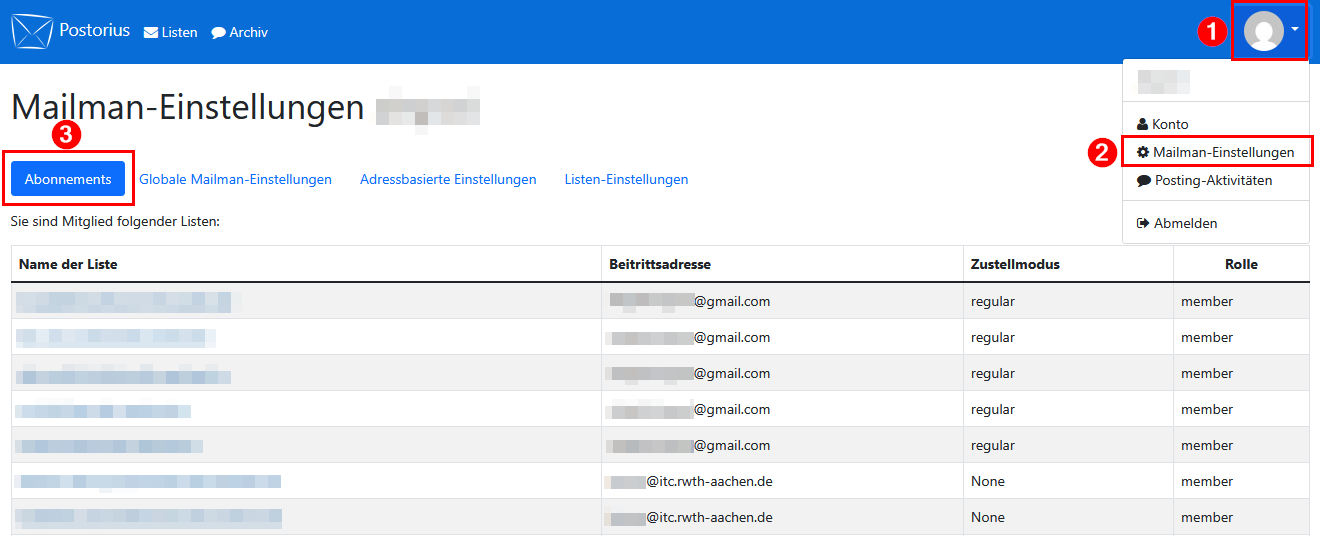Click the gear icon beside Mailman-Einstellungen
The width and height of the screenshot is (1320, 536).
click(1143, 152)
